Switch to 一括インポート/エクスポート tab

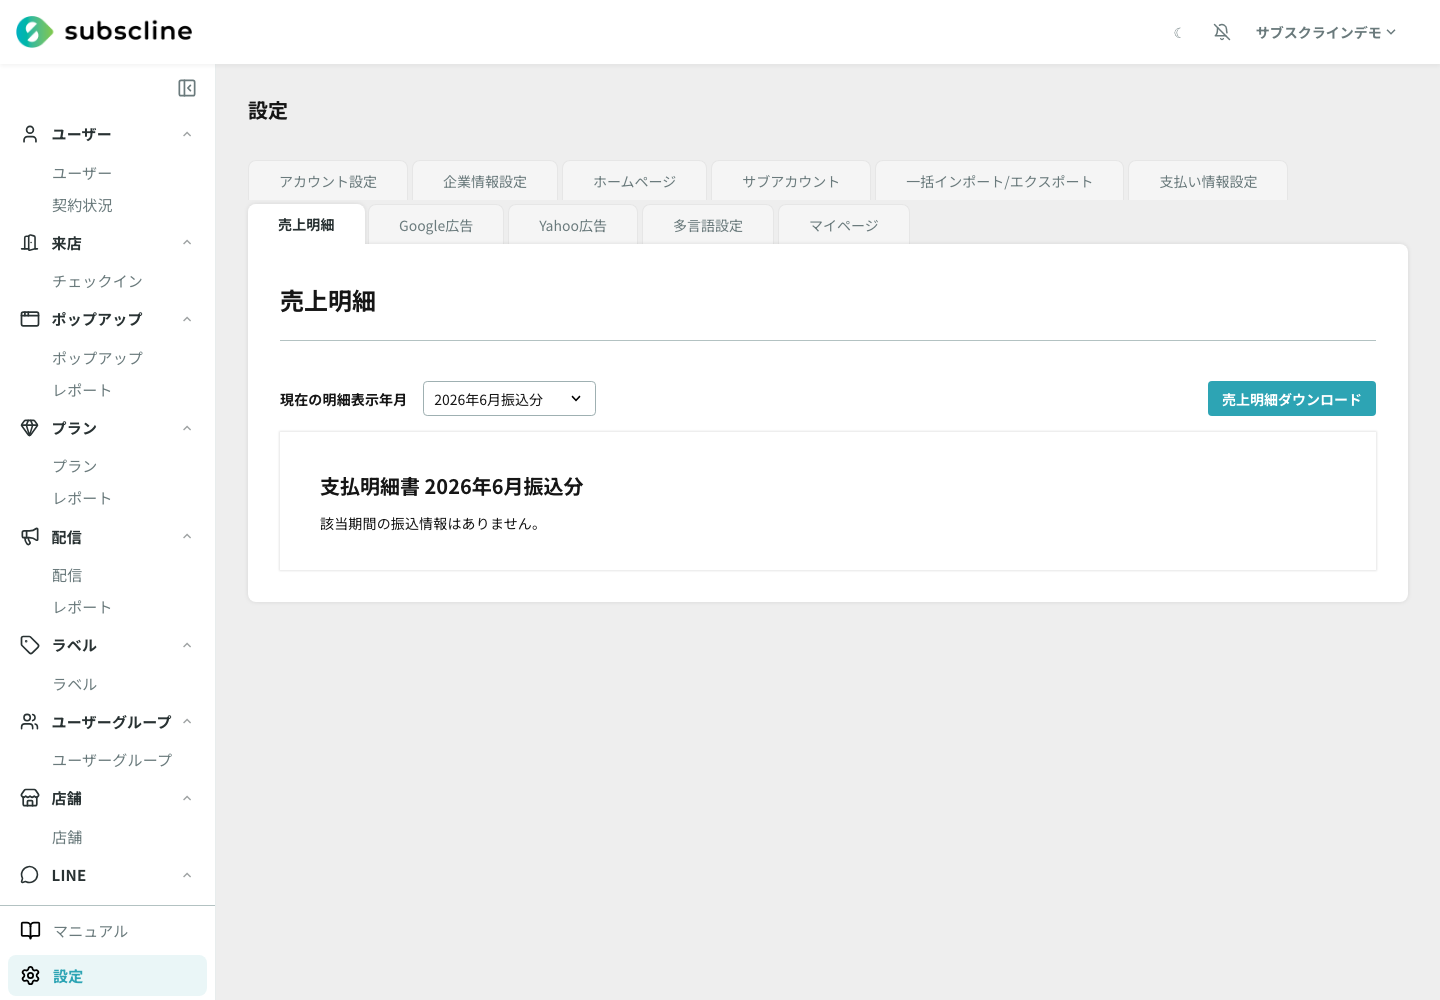[x=1000, y=181]
